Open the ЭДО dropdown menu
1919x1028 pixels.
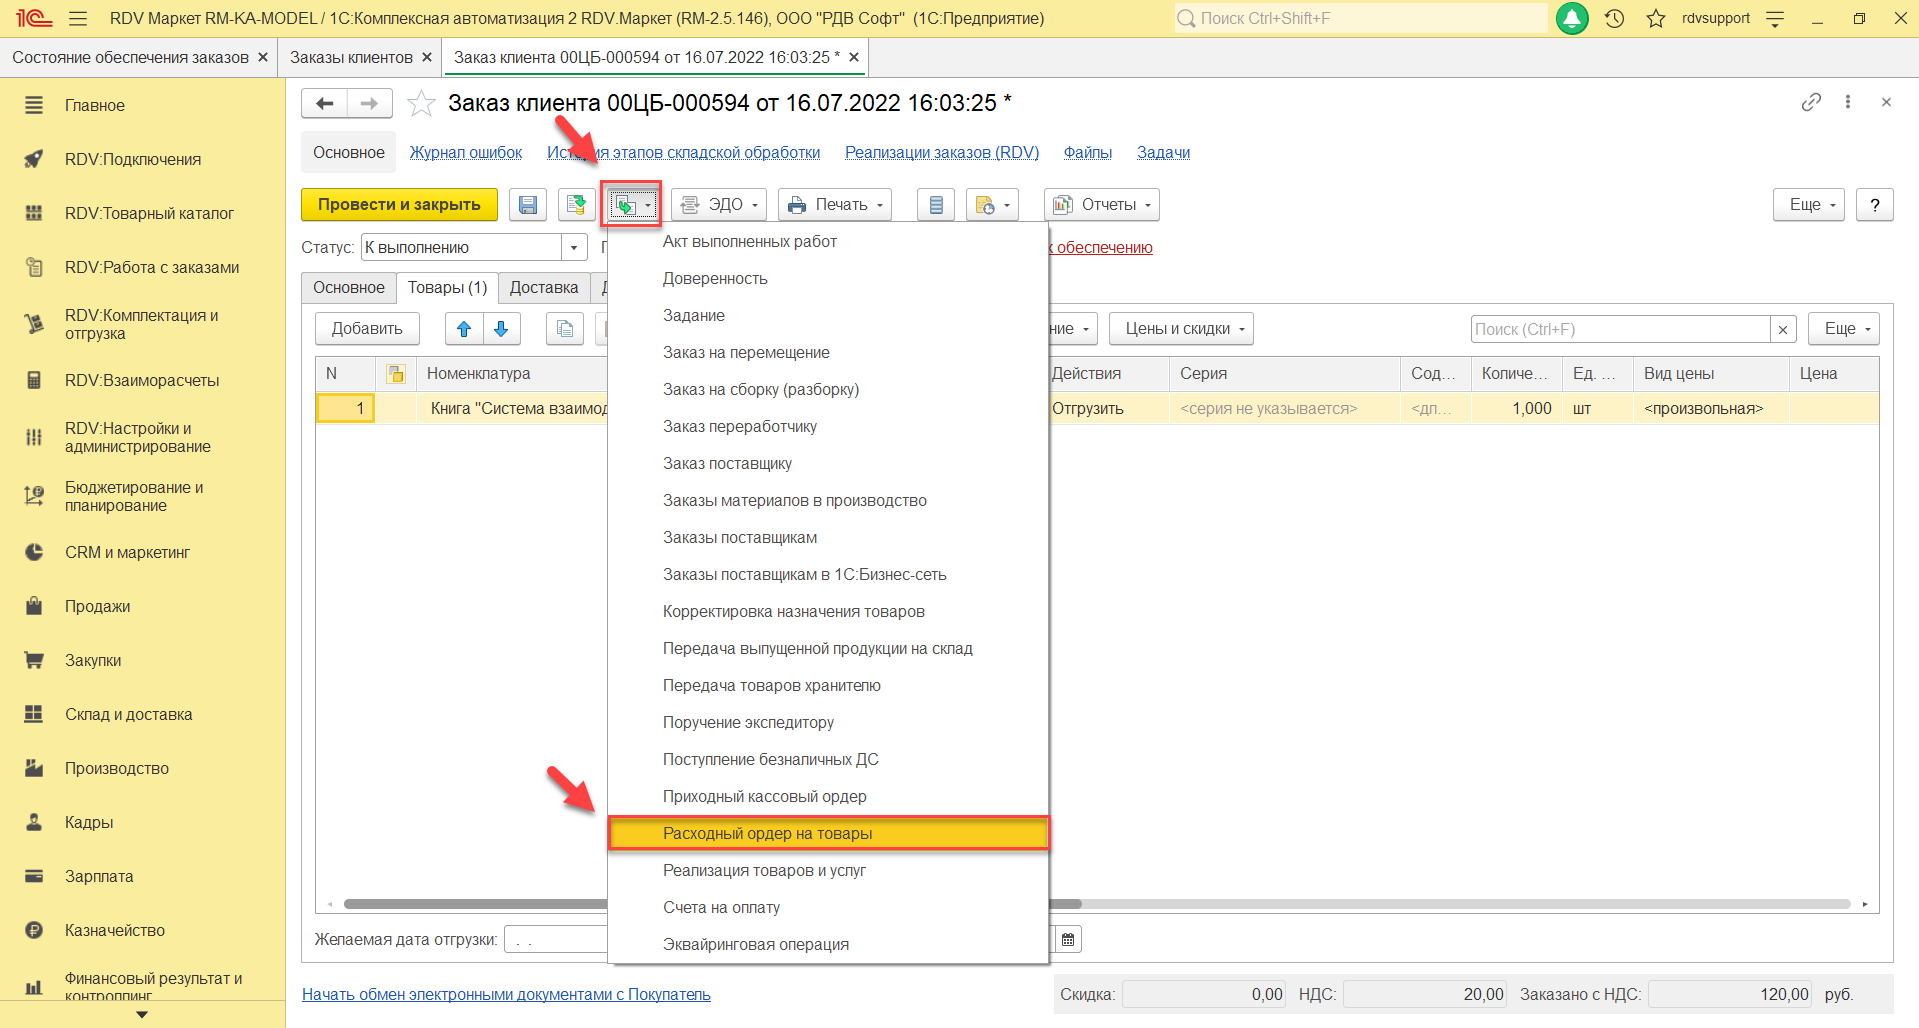(718, 205)
